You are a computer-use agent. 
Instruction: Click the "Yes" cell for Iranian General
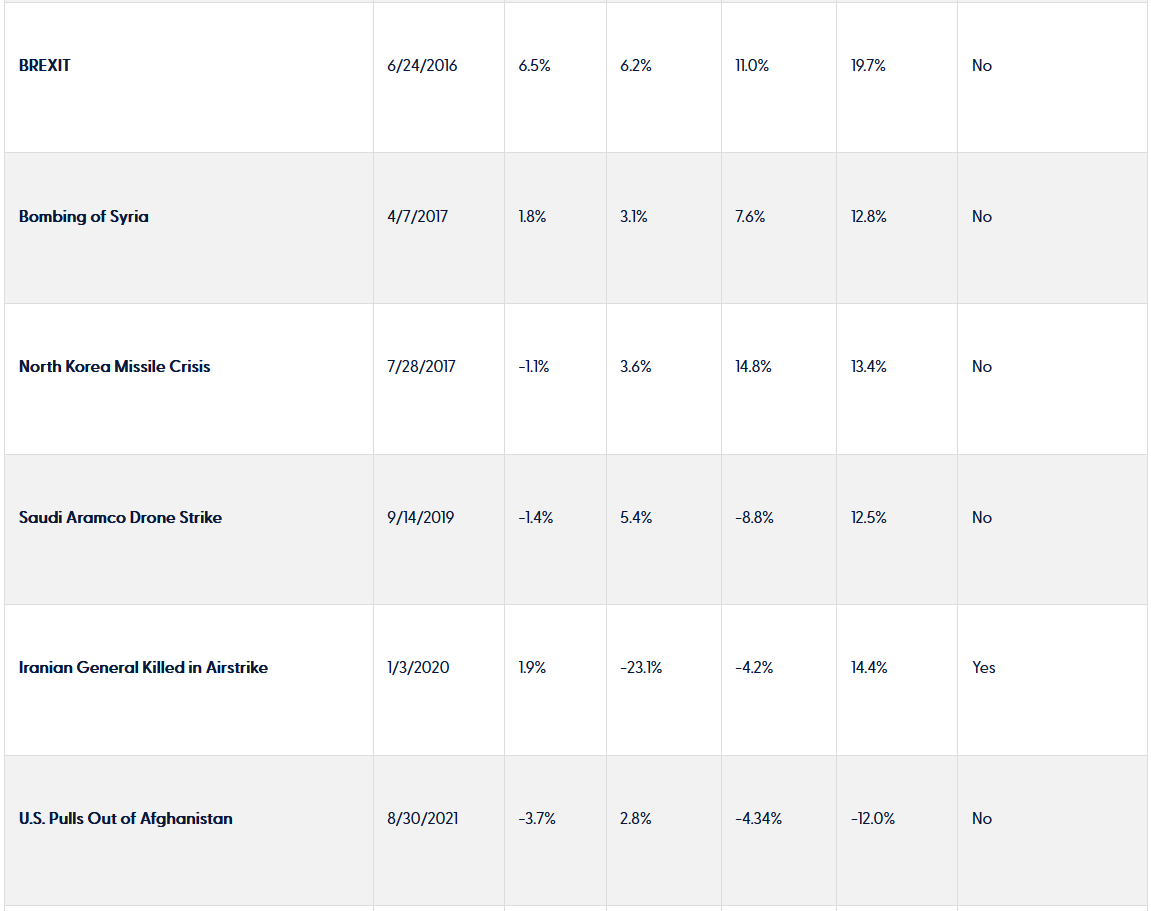[984, 668]
